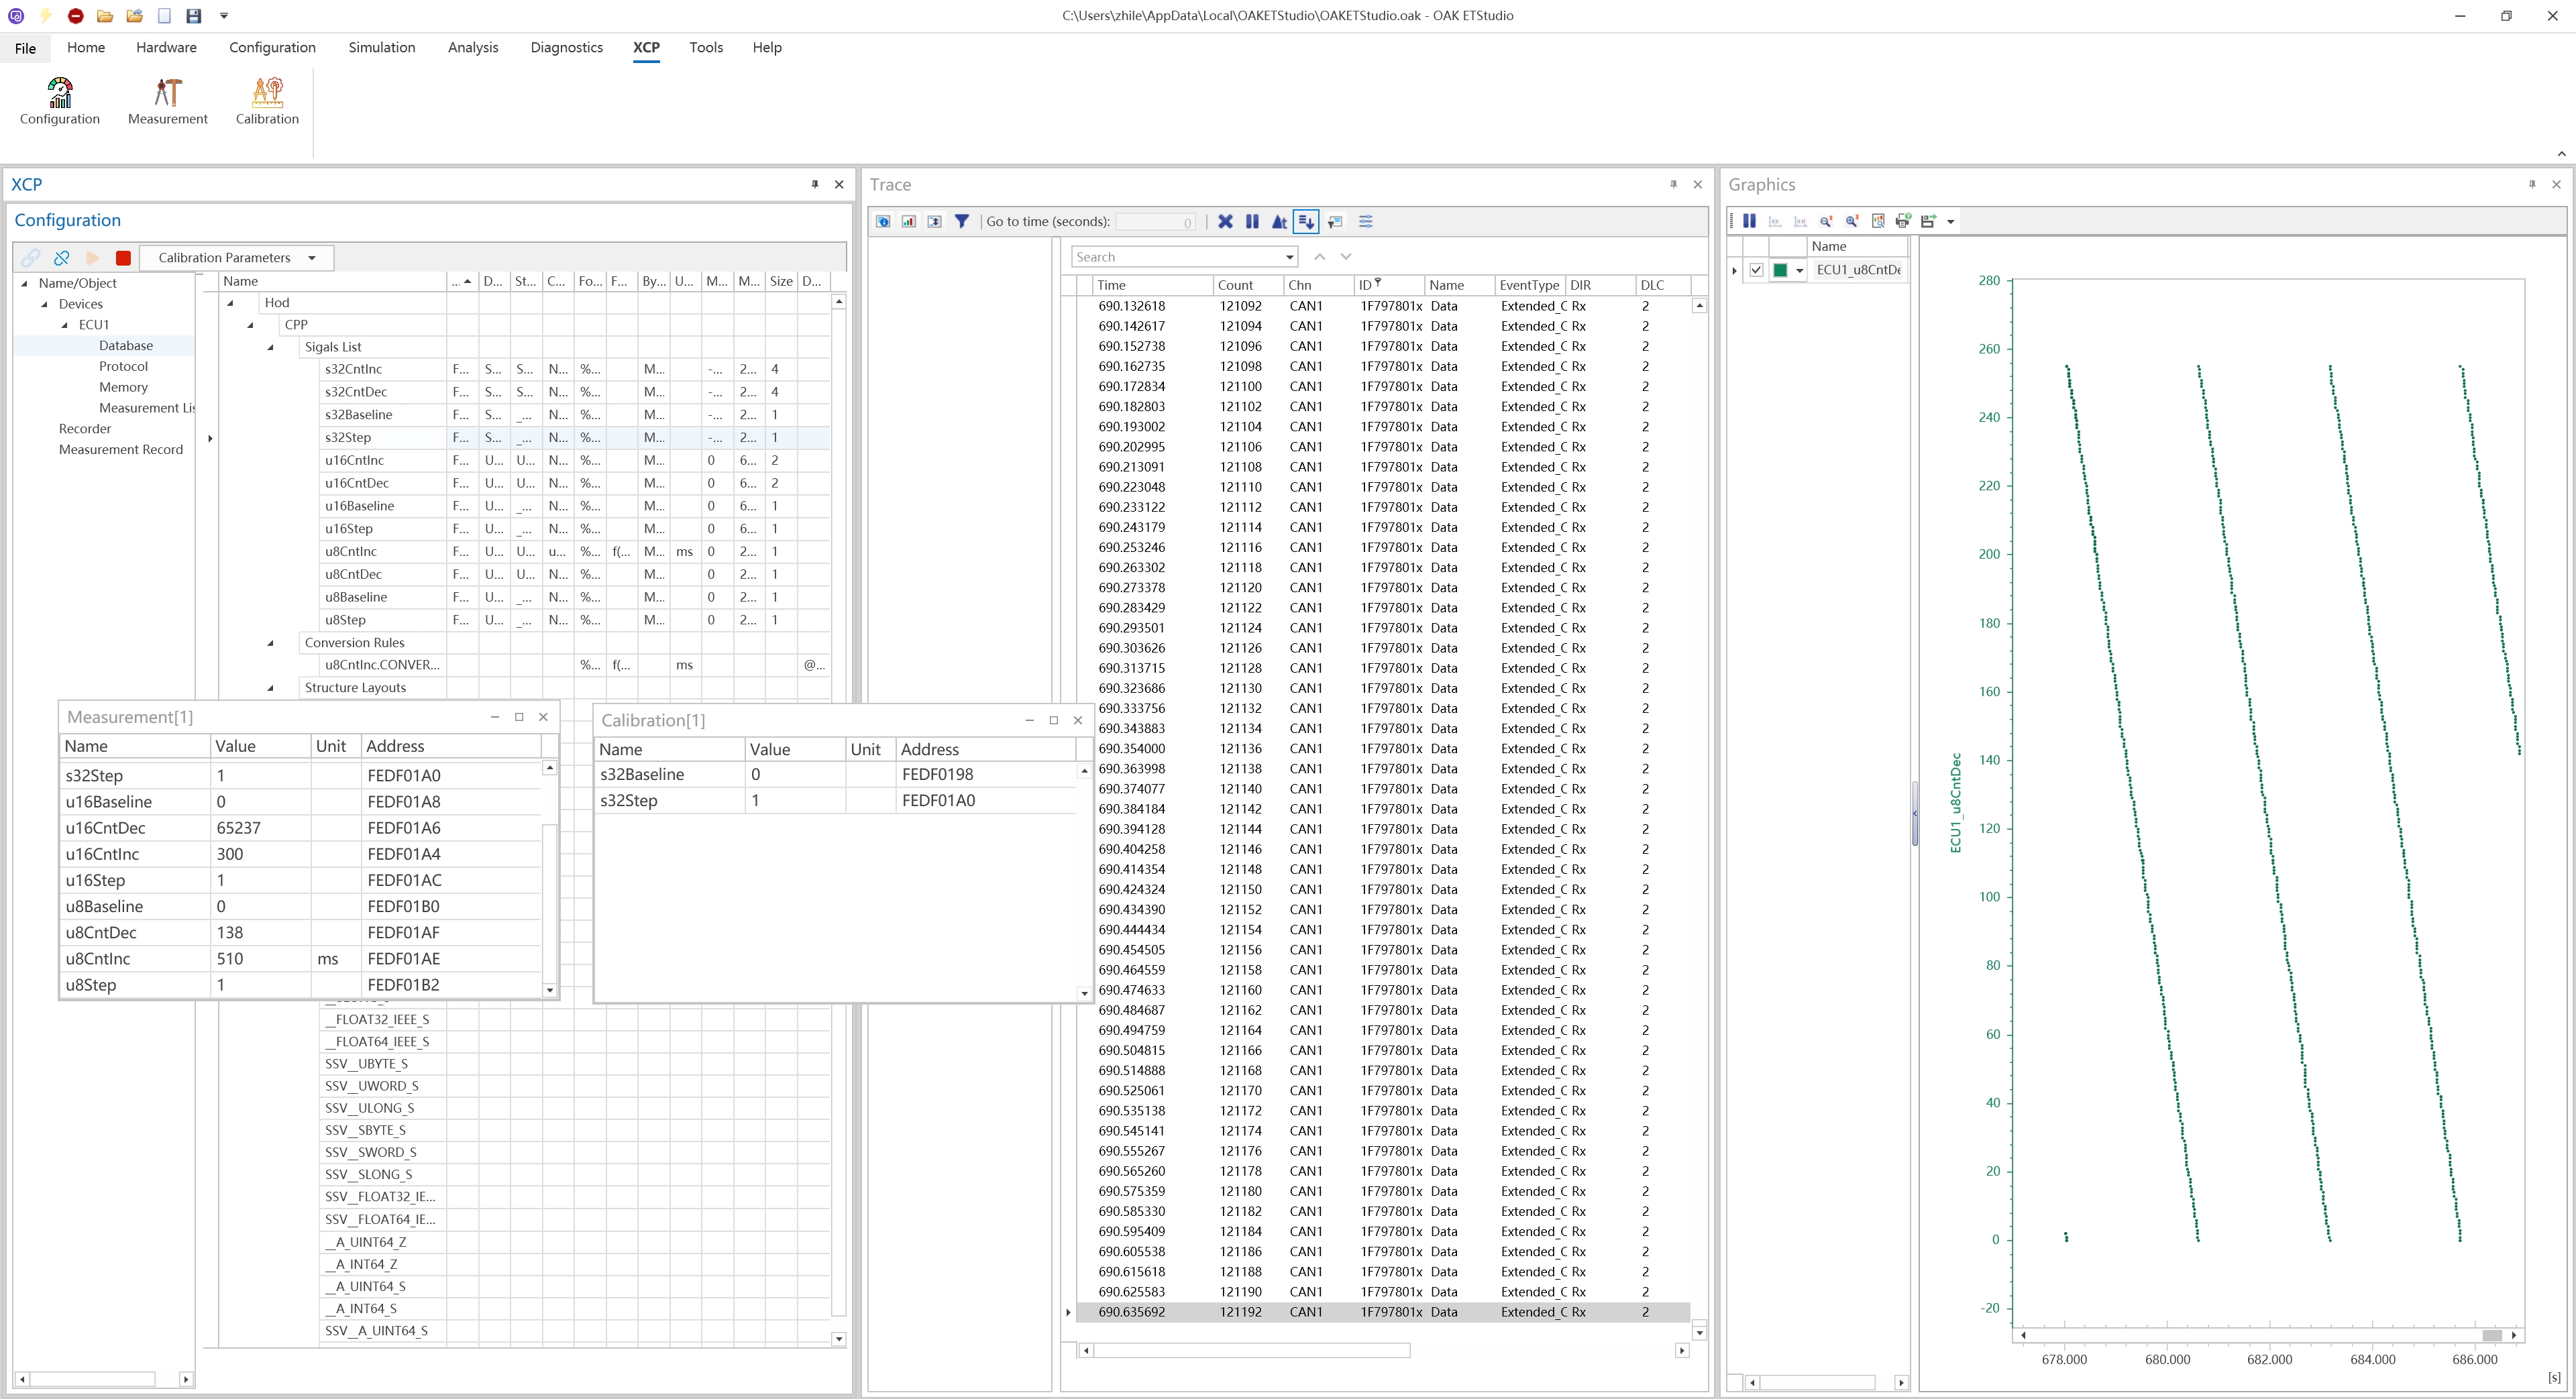Screen dimensions: 2576x1399
Task: Select the Calibration ribbon icon
Action: pyautogui.click(x=266, y=99)
